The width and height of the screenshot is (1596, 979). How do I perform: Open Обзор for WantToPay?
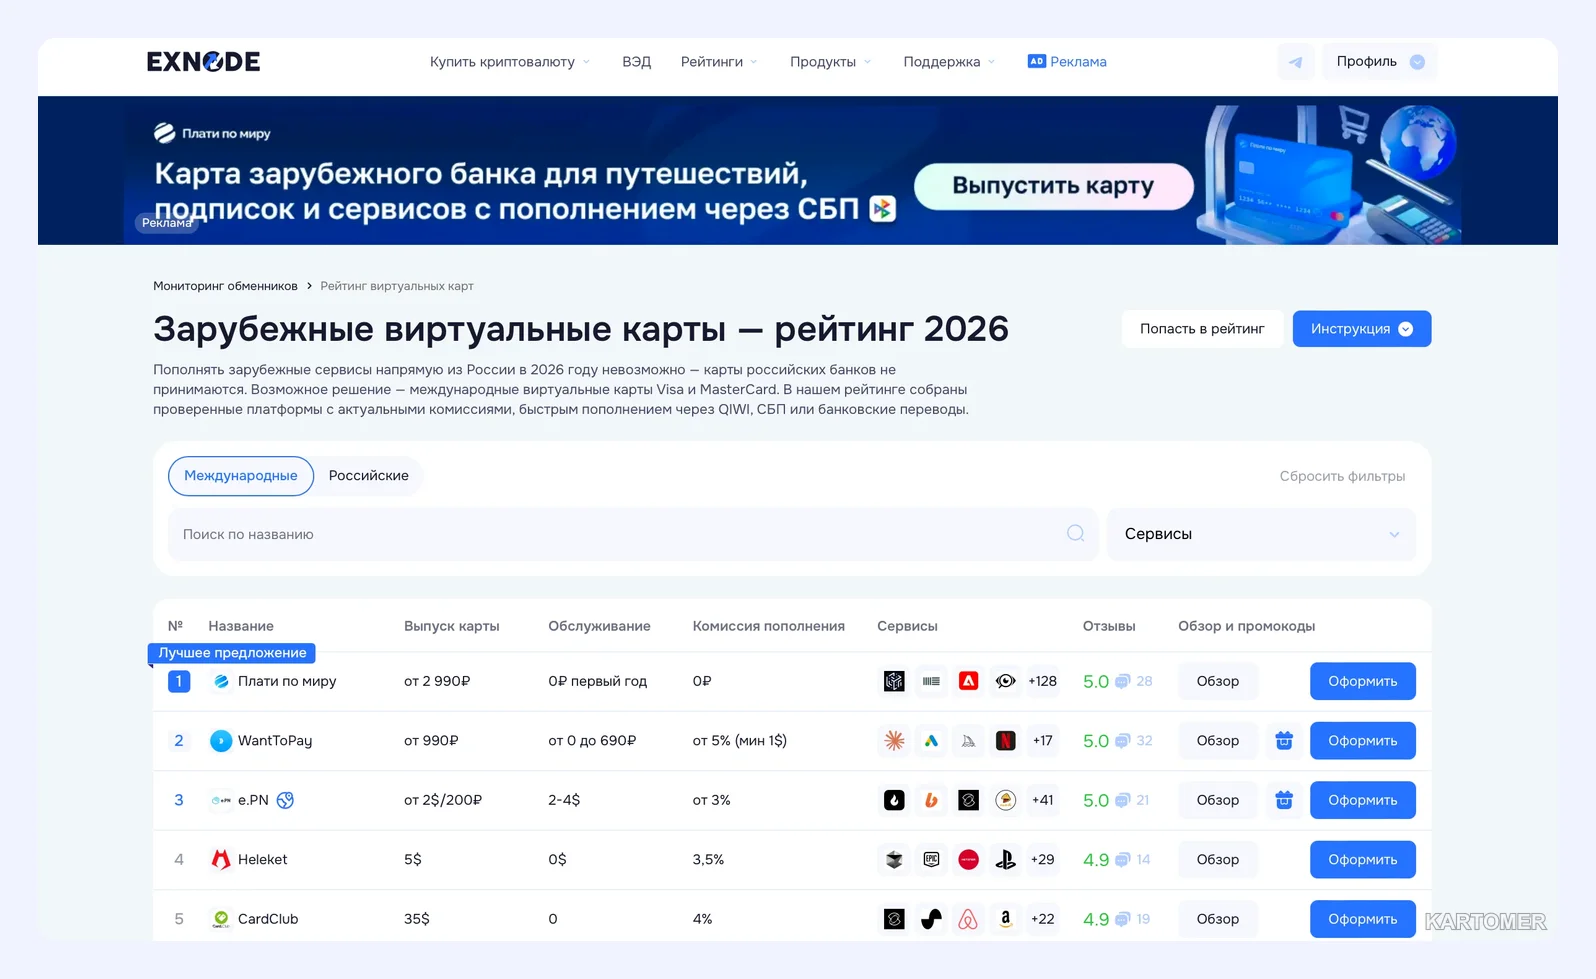[1217, 741]
